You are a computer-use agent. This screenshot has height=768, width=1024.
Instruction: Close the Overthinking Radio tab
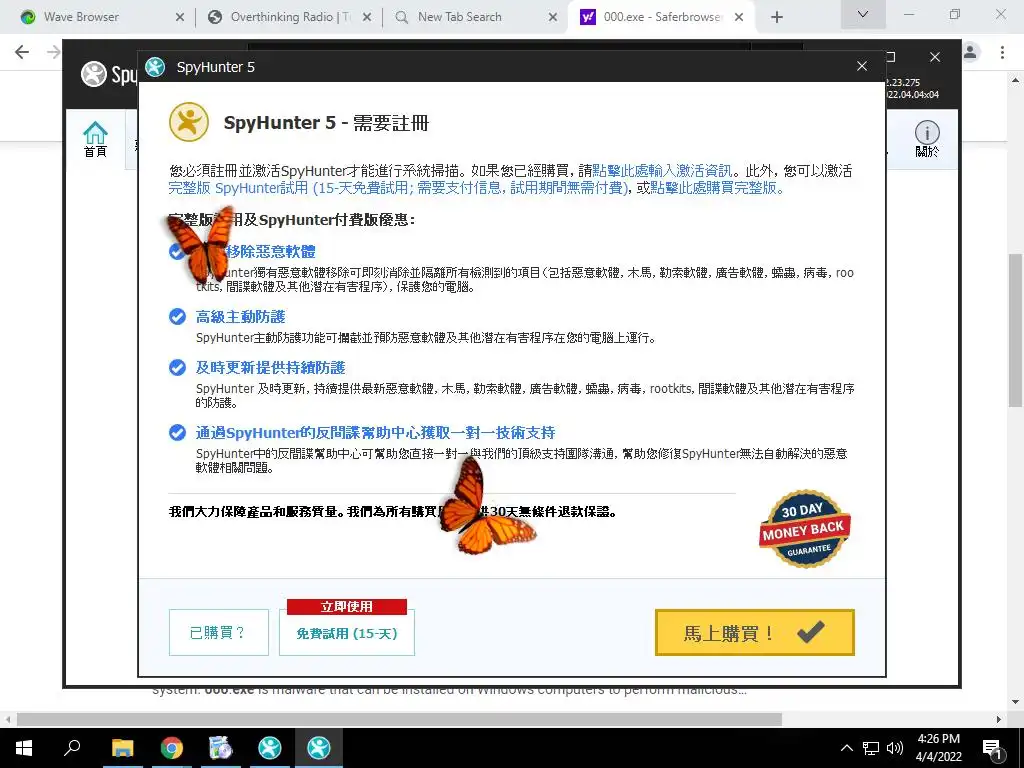pos(367,18)
